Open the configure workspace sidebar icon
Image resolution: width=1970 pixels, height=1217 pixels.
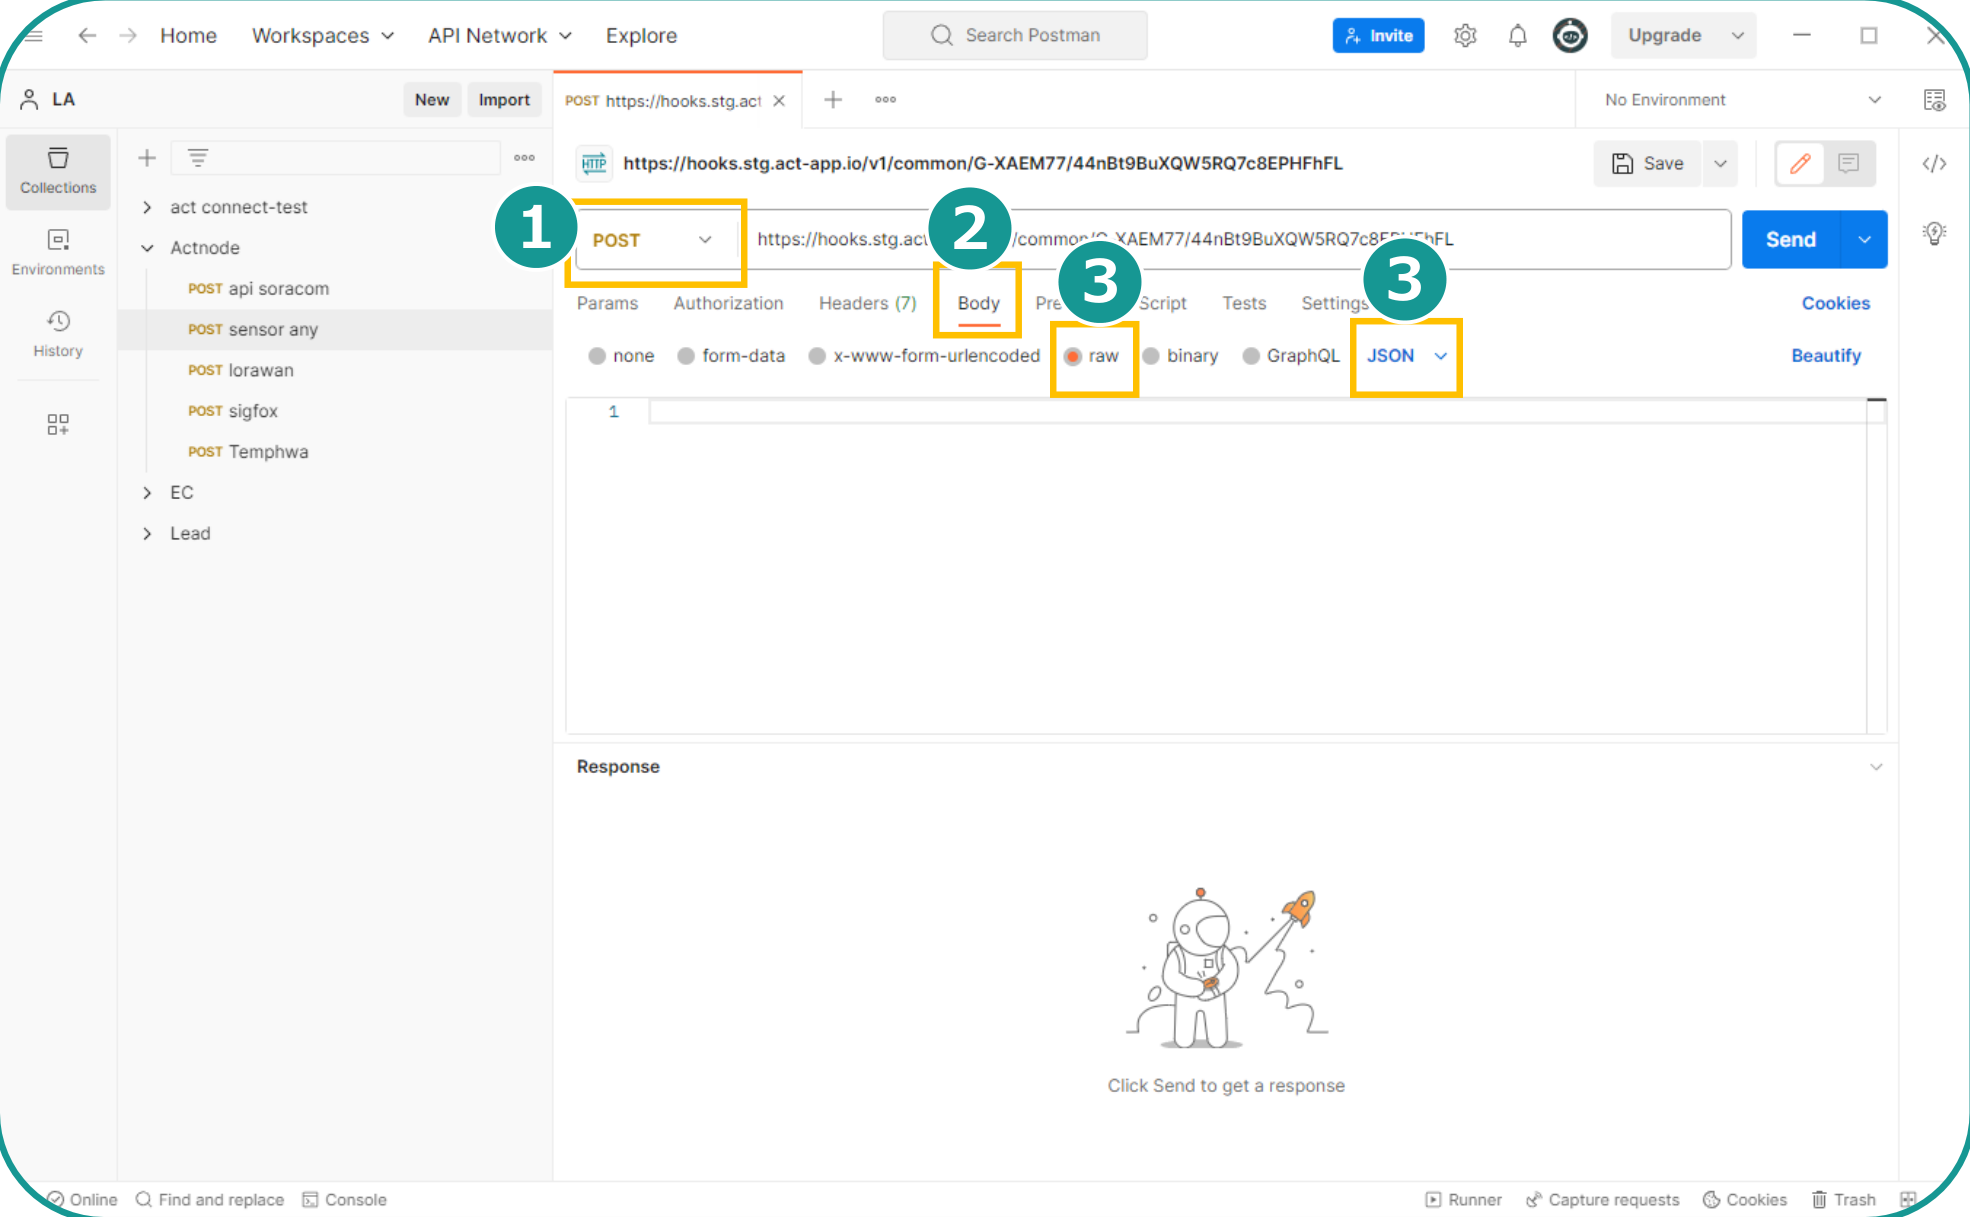point(58,424)
